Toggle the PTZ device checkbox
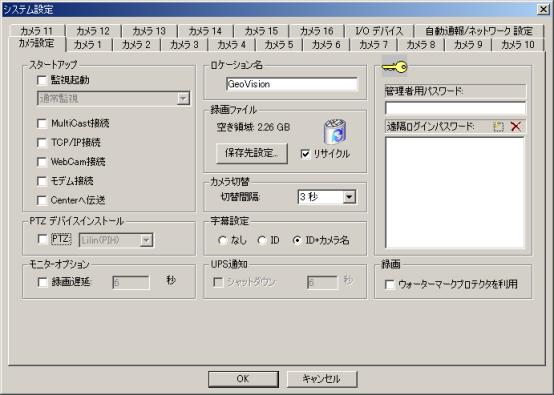This screenshot has width=554, height=395. tap(42, 239)
